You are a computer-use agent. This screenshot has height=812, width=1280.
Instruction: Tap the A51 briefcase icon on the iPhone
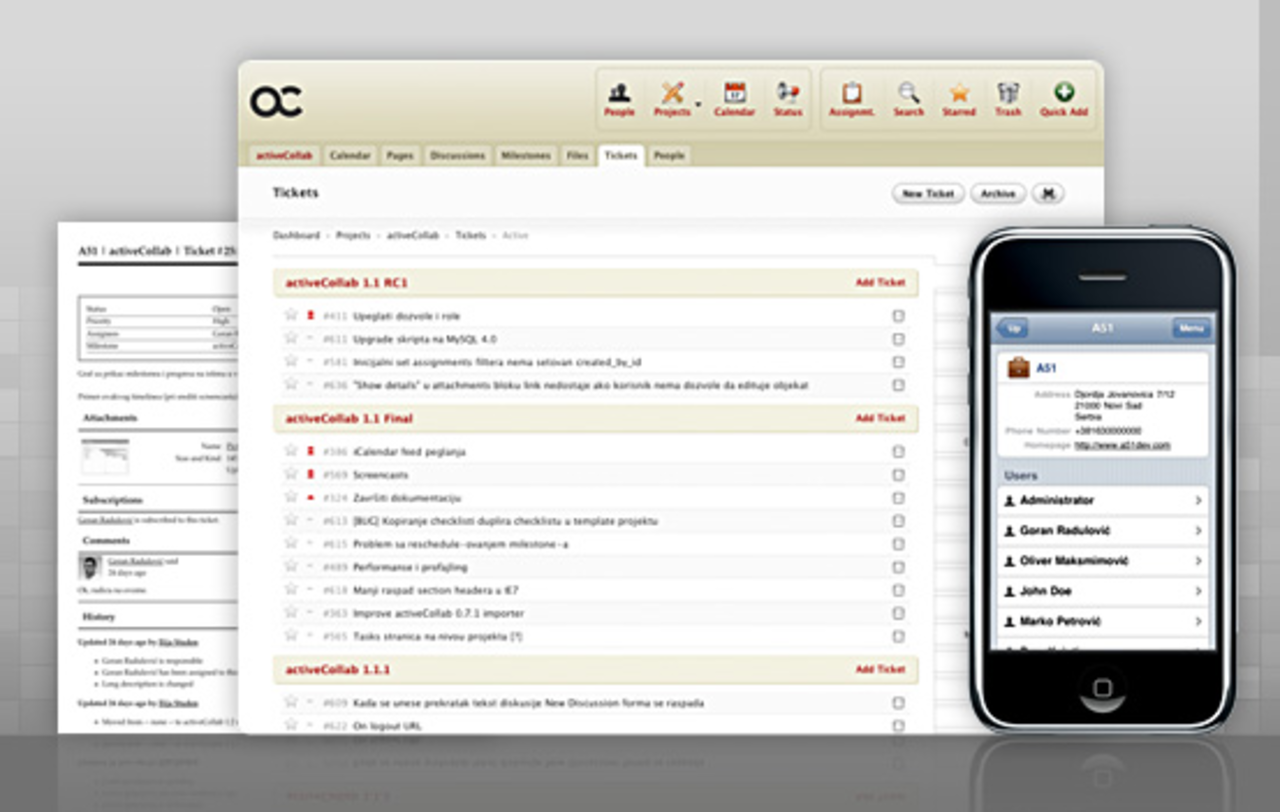(x=1018, y=367)
